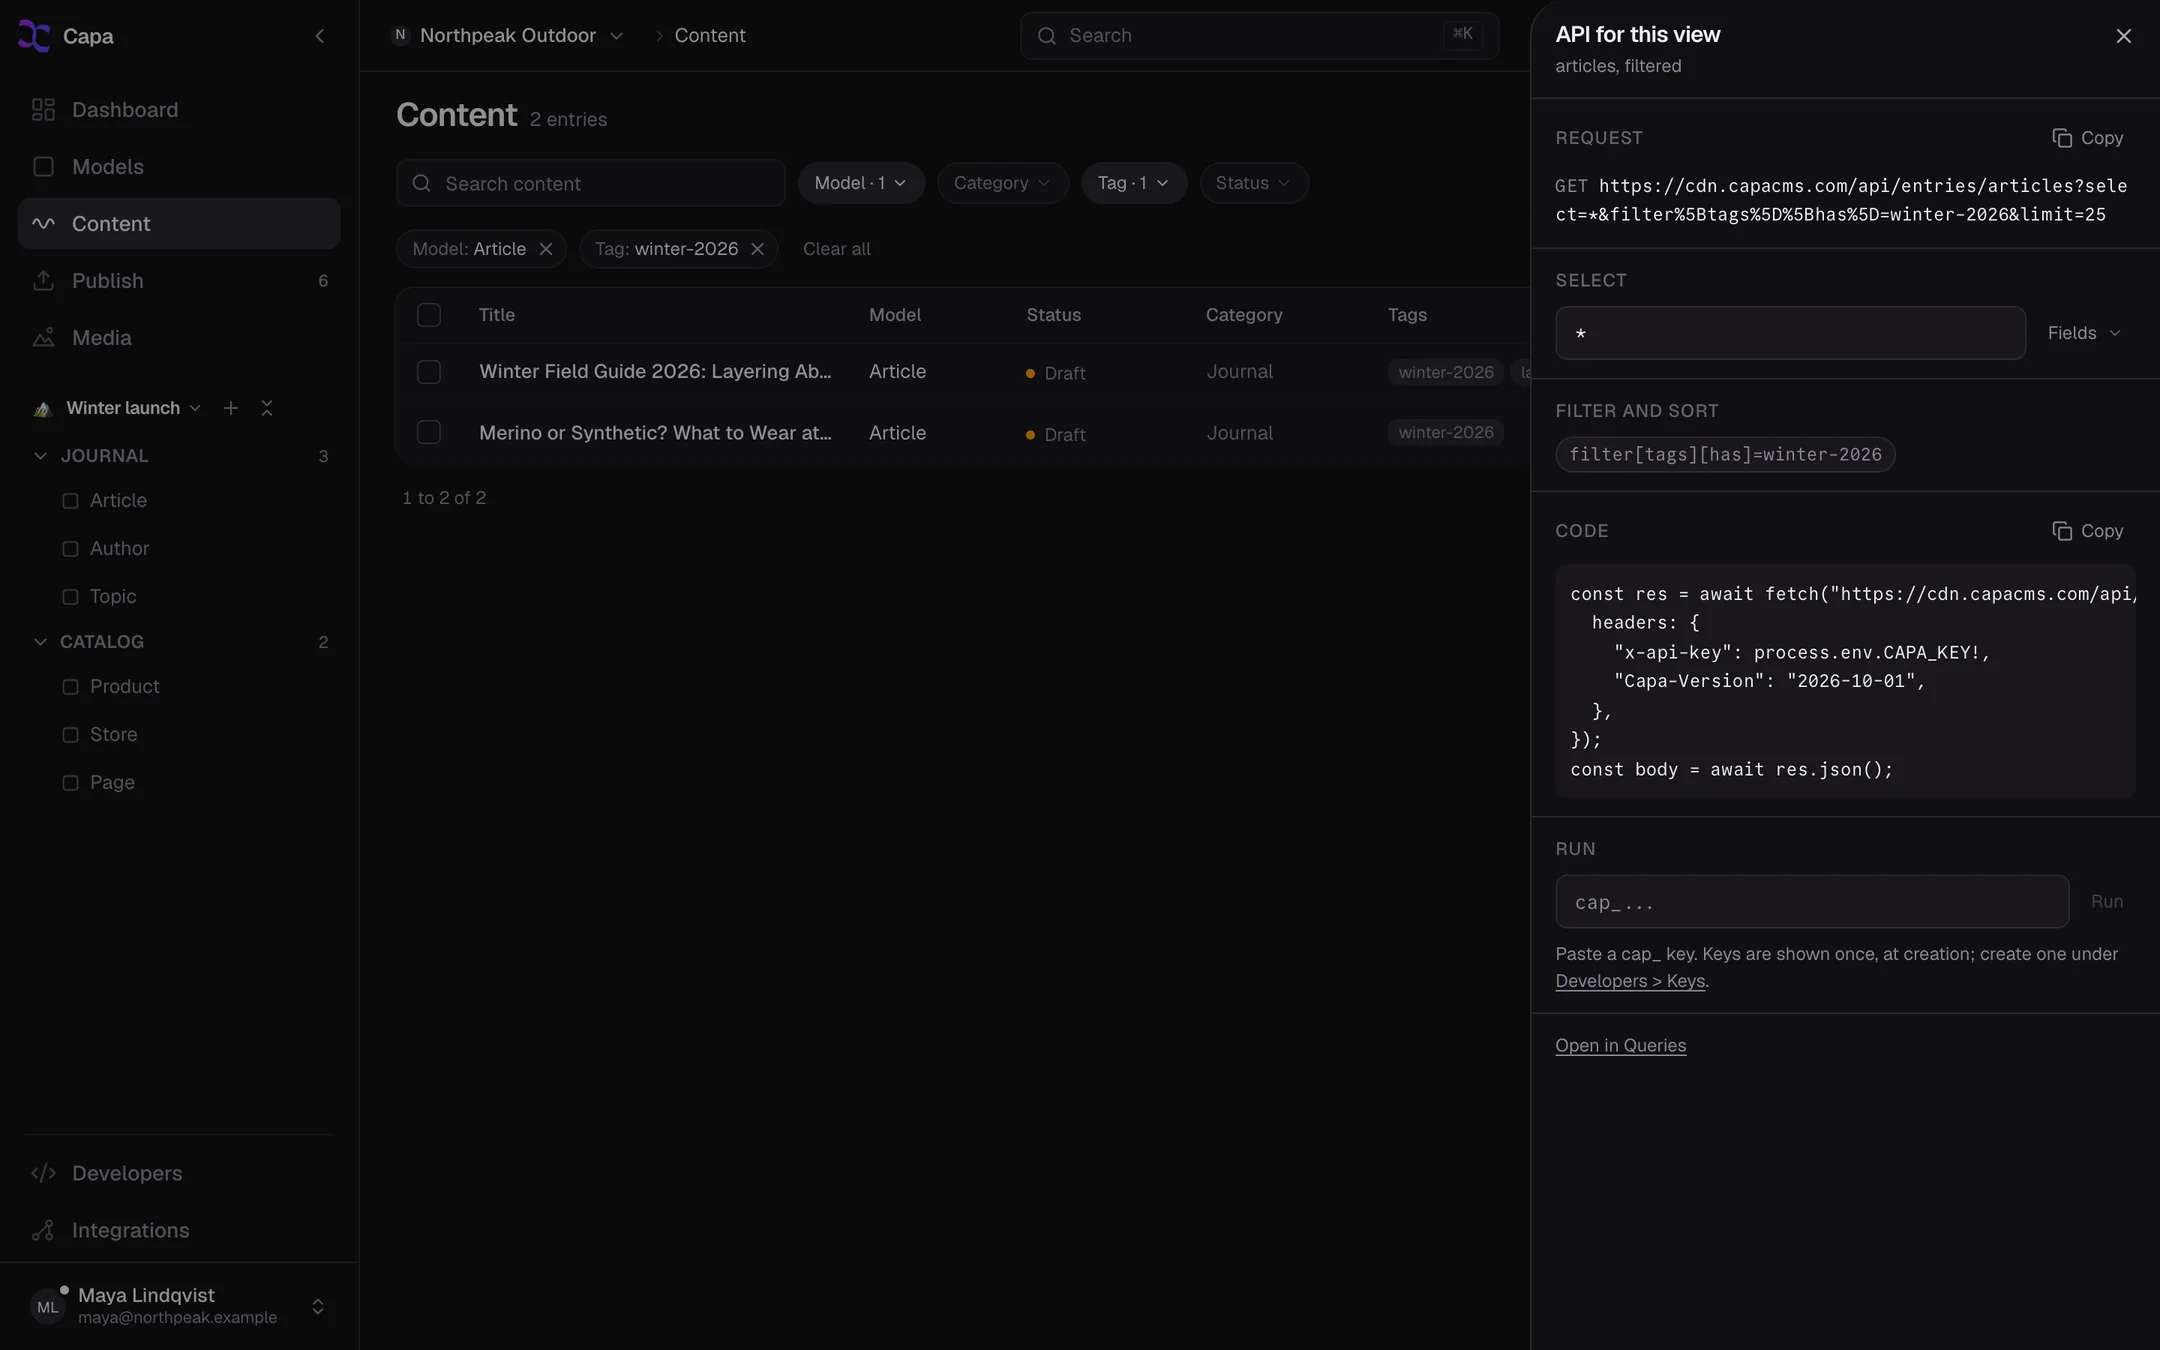2160x1350 pixels.
Task: Click the Search content field
Action: [x=591, y=183]
